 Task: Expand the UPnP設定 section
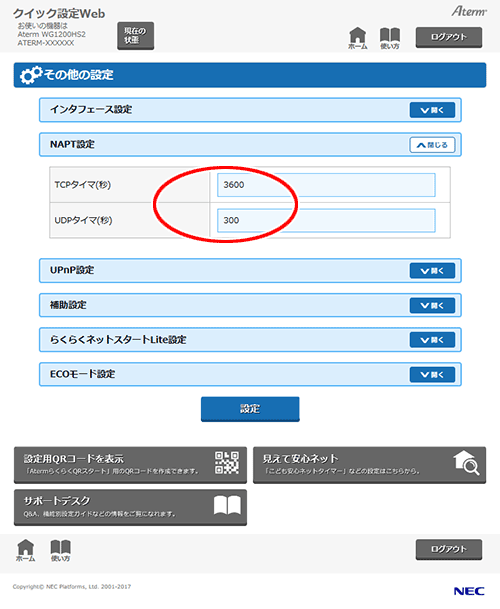pos(432,271)
